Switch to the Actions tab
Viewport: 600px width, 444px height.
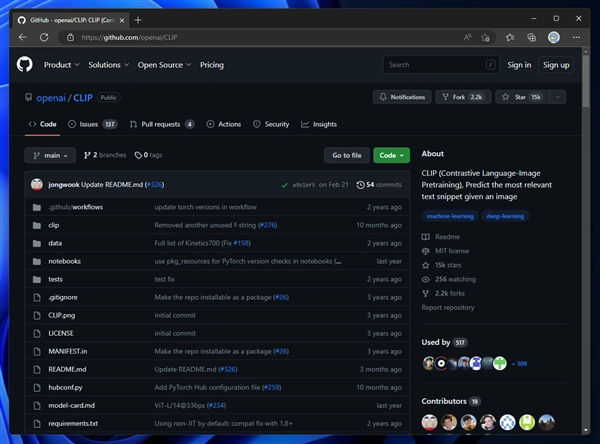coord(224,124)
